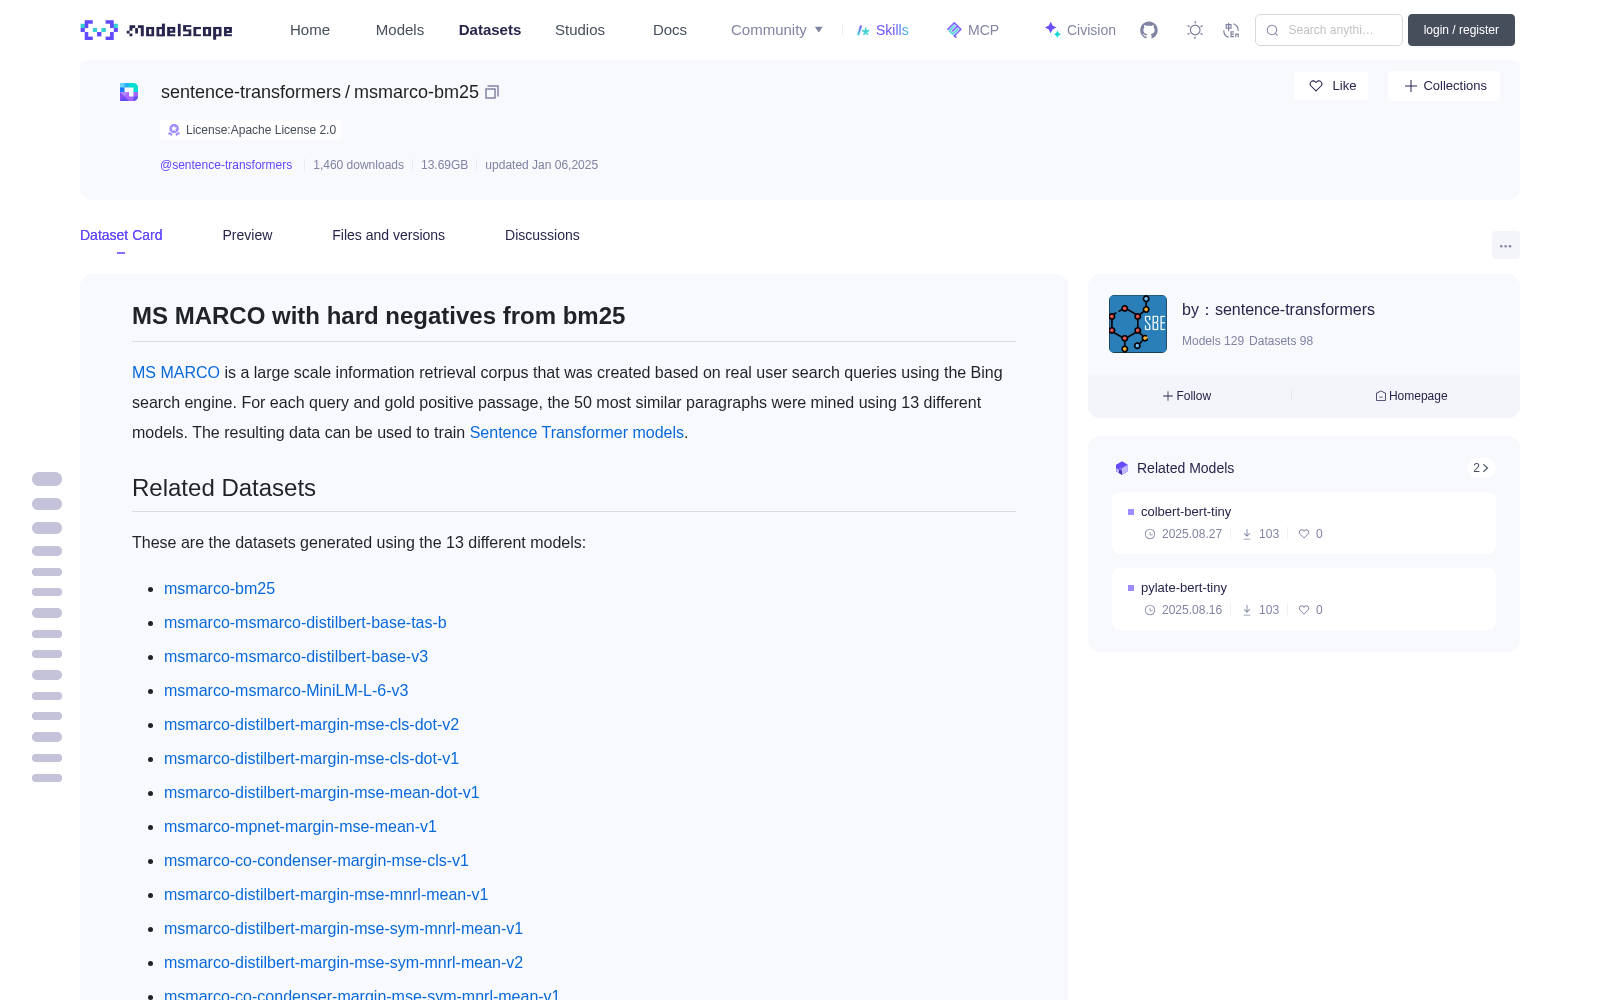Viewport: 1600px width, 1000px height.
Task: Open the GitHub icon link
Action: (x=1149, y=30)
